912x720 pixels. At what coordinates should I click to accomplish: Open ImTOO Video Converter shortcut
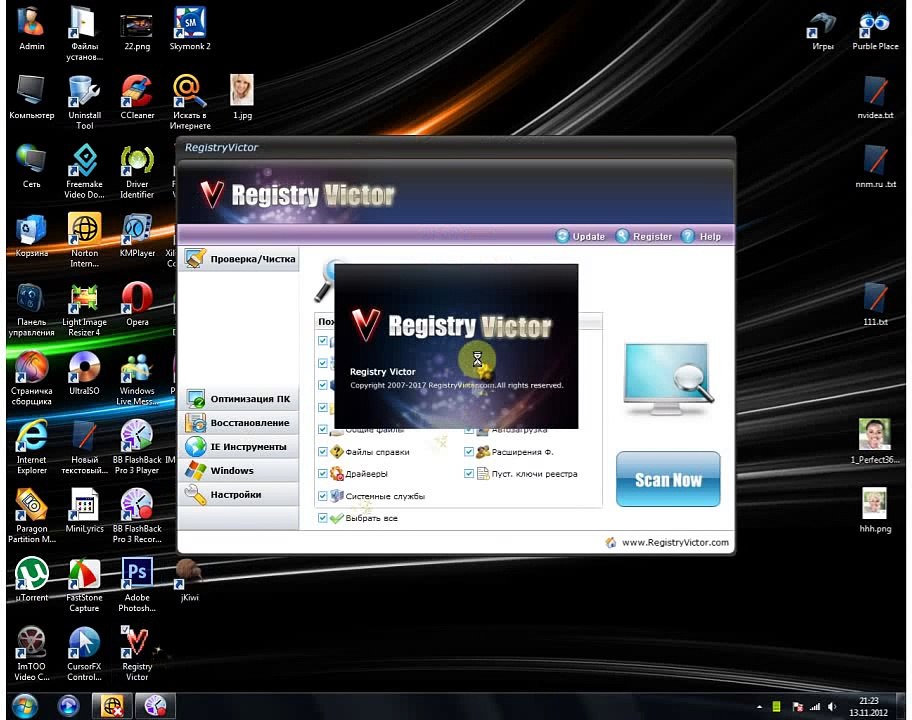click(x=31, y=653)
